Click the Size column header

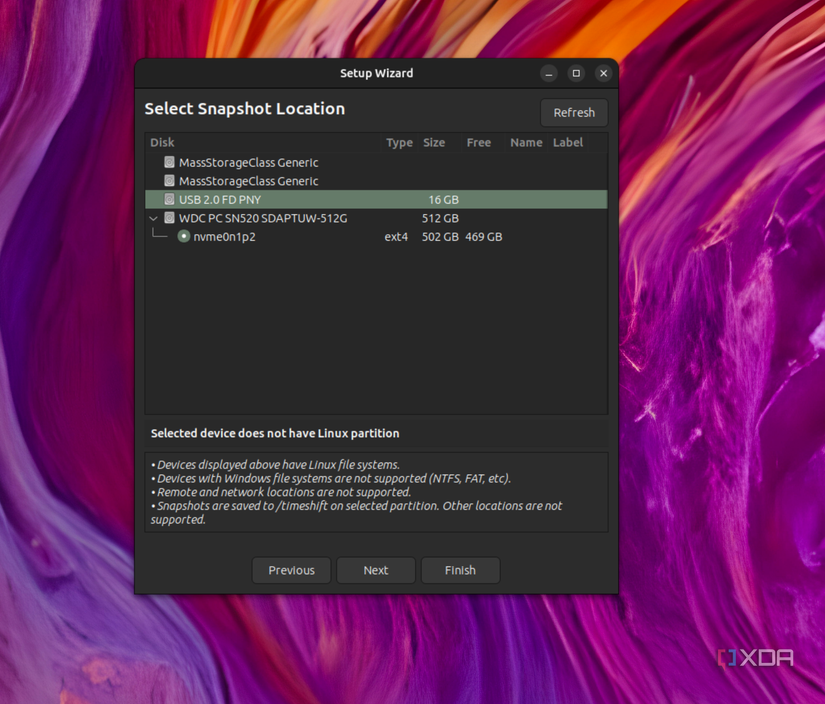point(434,142)
